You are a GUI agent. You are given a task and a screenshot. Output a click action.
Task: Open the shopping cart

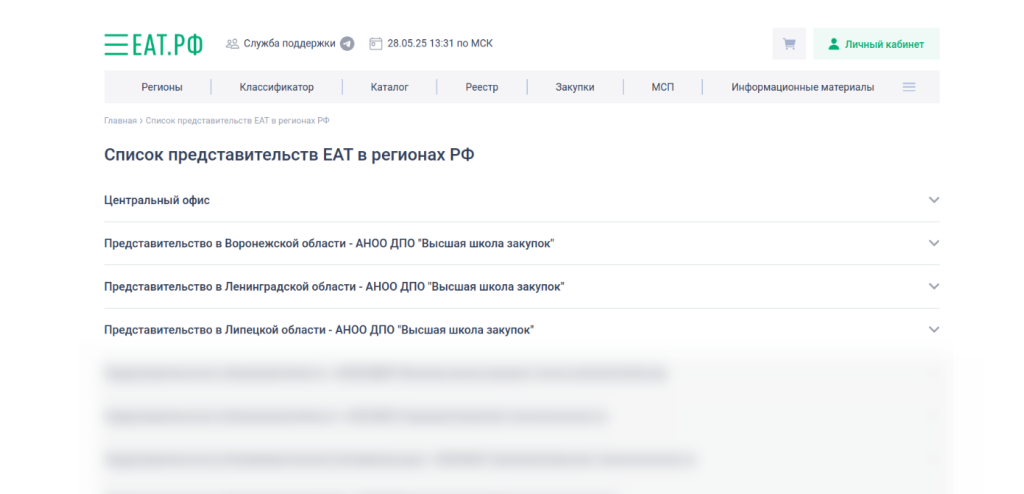pos(789,44)
